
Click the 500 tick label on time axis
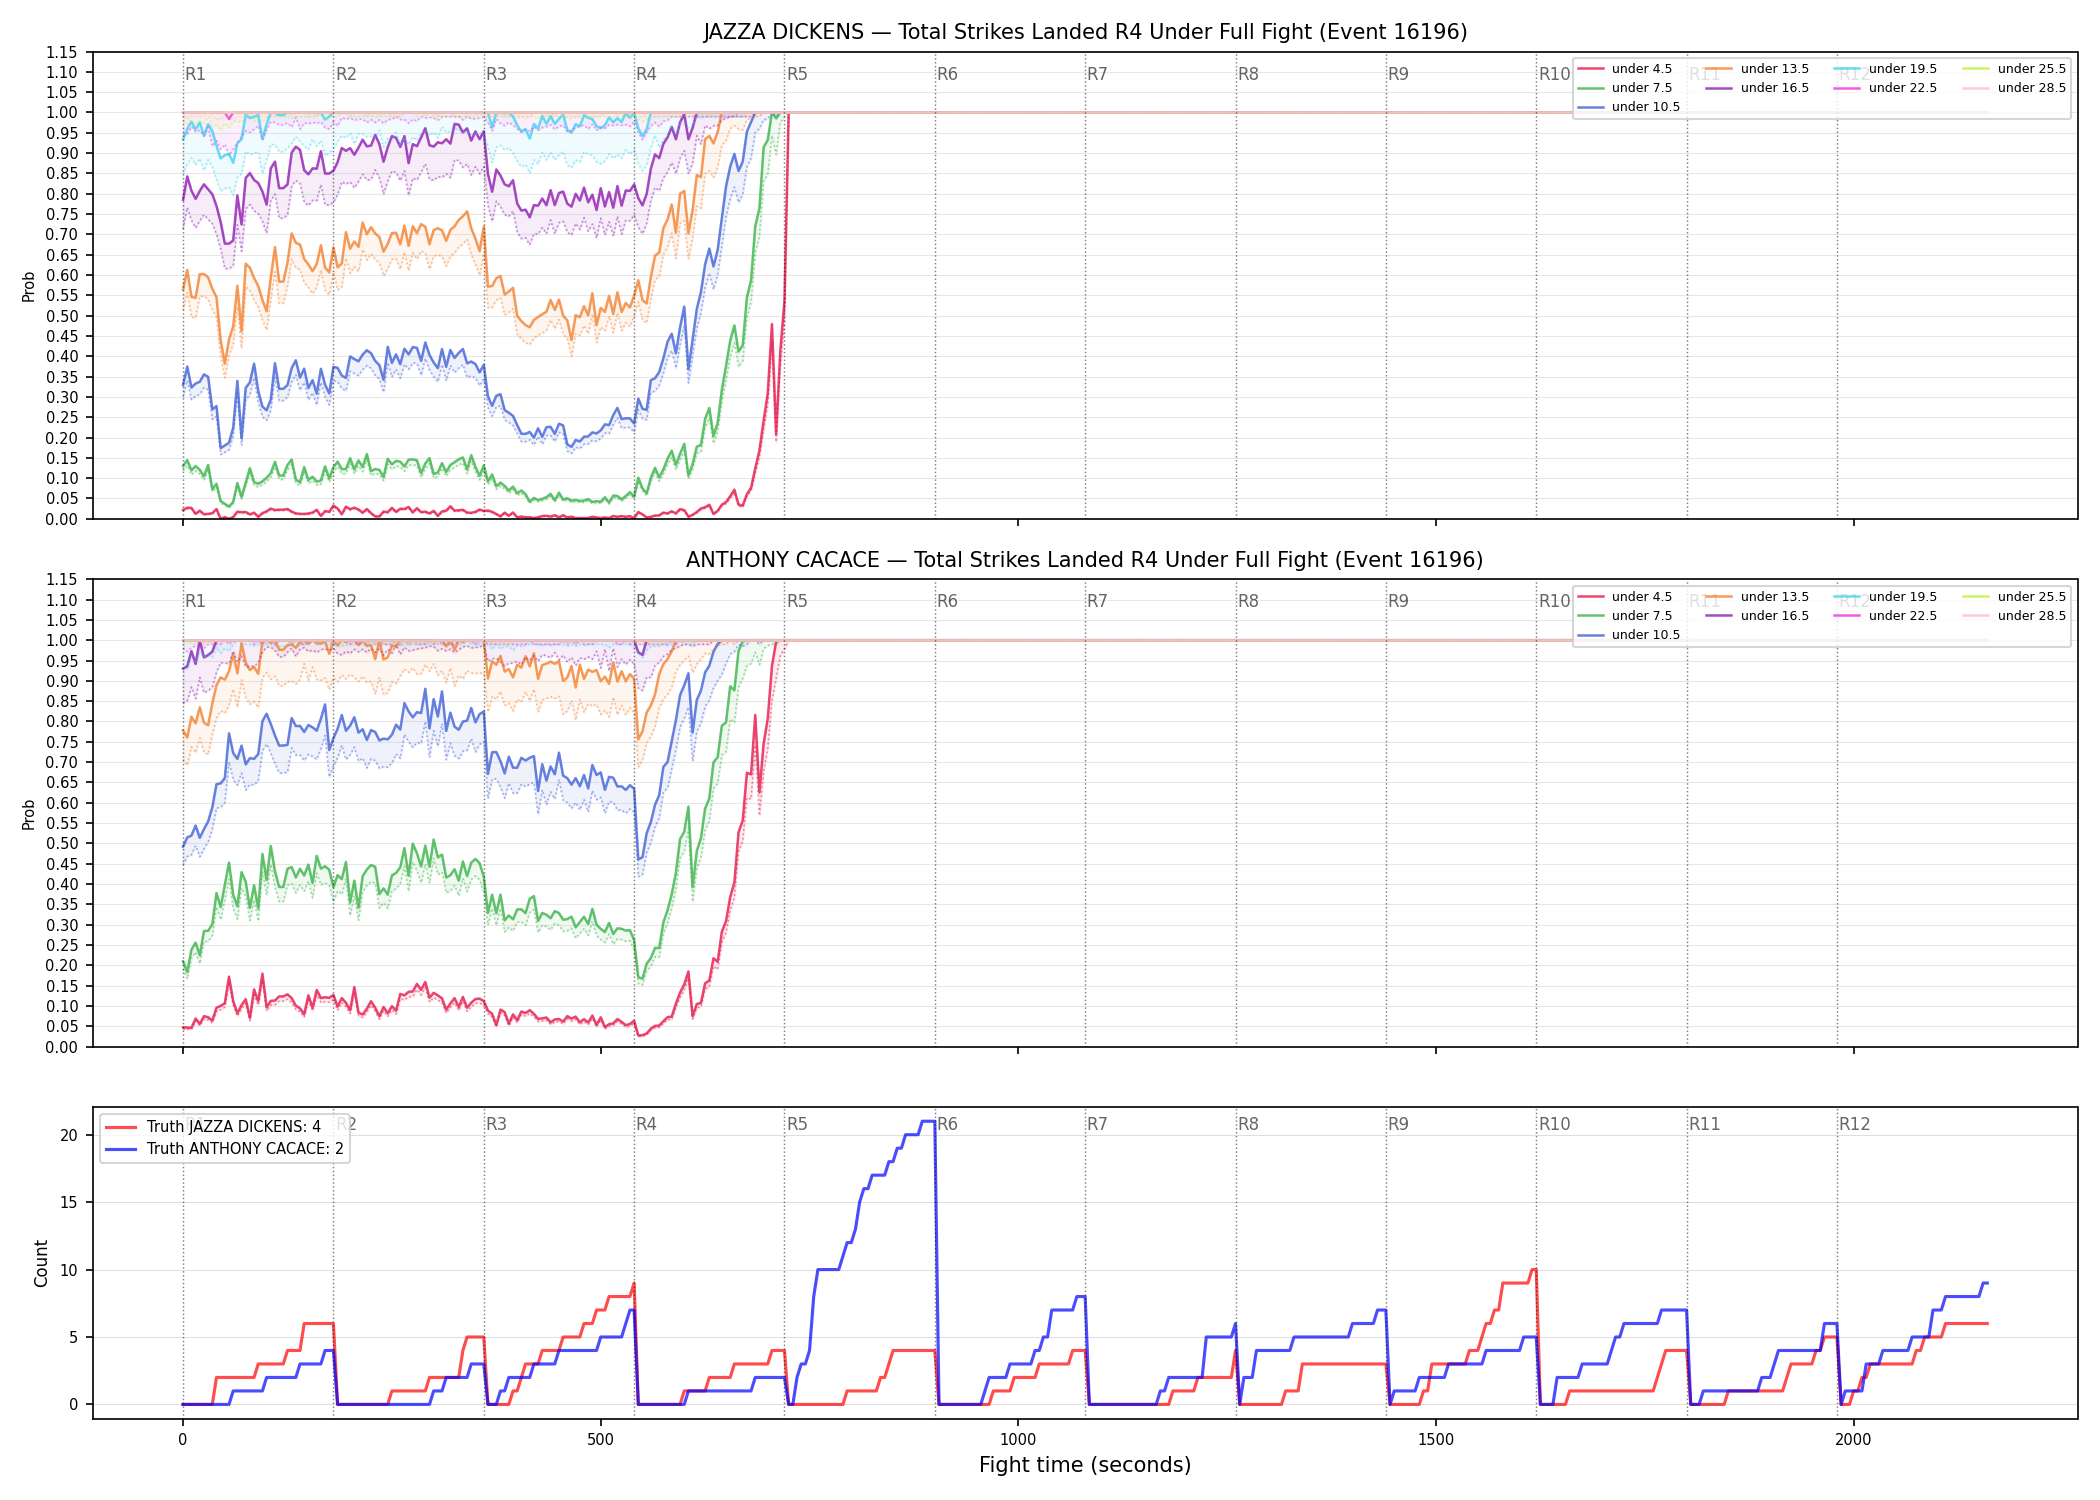click(x=600, y=1440)
